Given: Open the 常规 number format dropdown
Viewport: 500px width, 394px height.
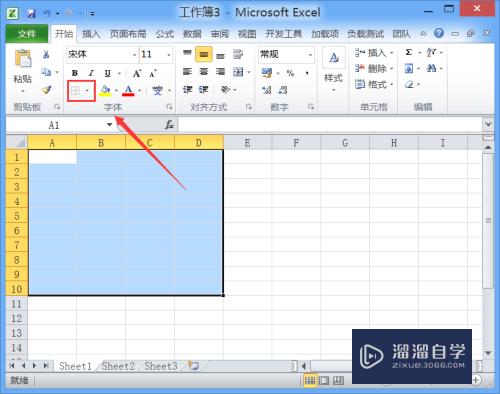Looking at the screenshot, I should pyautogui.click(x=310, y=55).
